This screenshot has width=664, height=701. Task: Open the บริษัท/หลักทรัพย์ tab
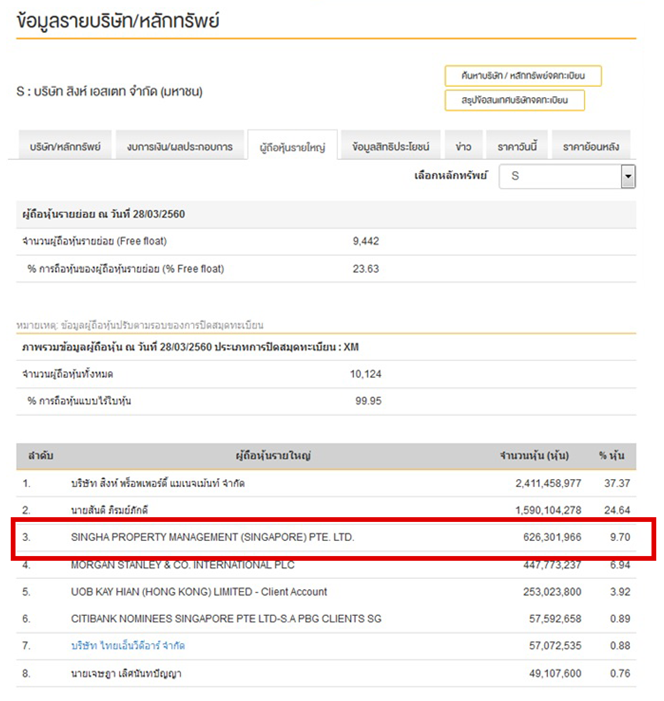64,147
